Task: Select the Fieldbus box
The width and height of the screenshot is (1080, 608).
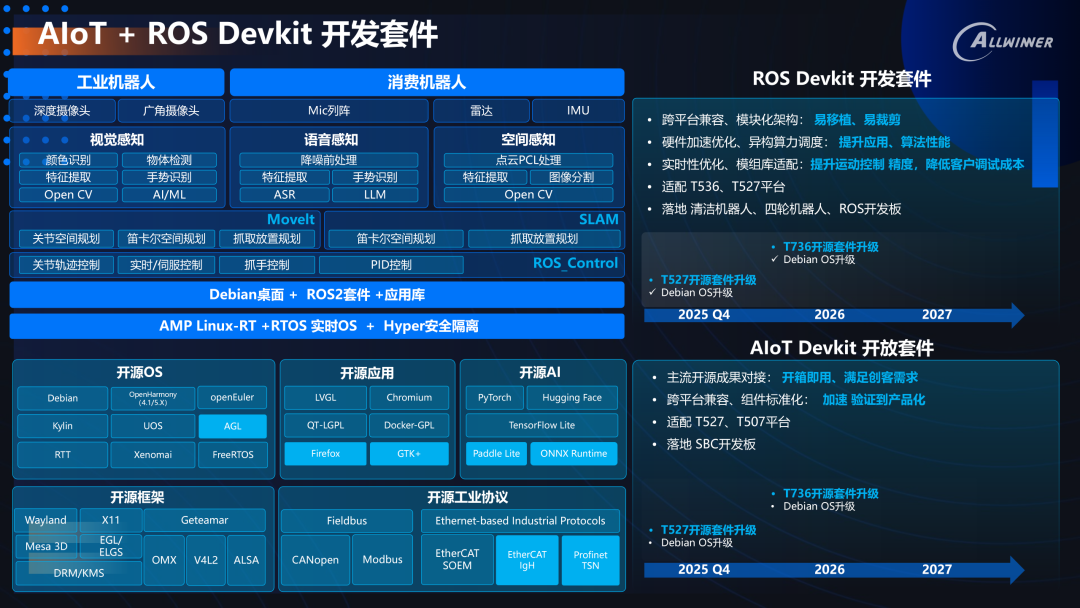Action: (x=346, y=521)
